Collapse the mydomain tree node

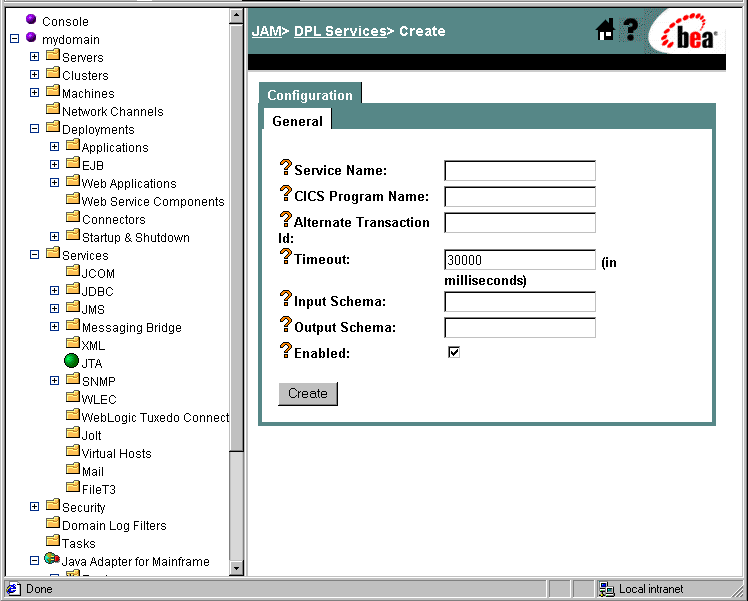[14, 38]
